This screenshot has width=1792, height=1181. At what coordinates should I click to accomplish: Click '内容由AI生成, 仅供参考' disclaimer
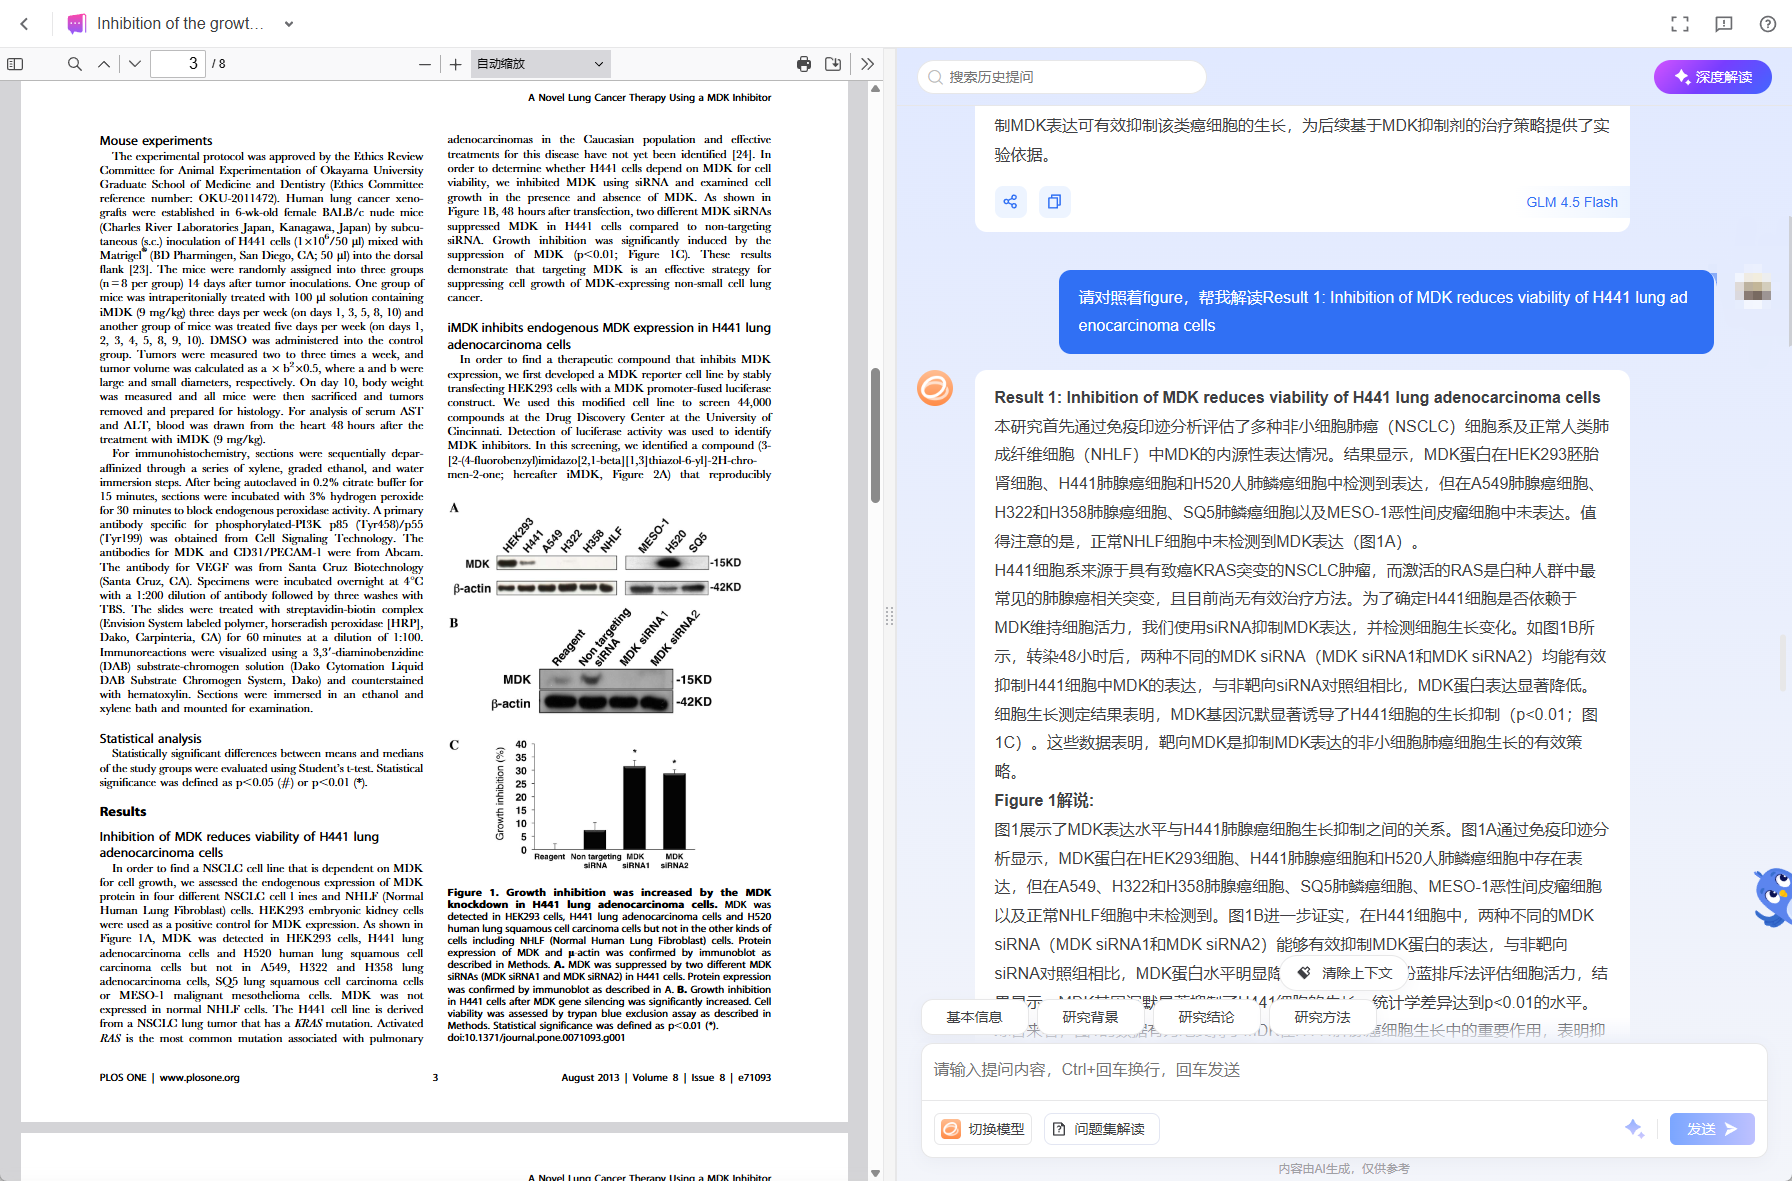pyautogui.click(x=1344, y=1169)
